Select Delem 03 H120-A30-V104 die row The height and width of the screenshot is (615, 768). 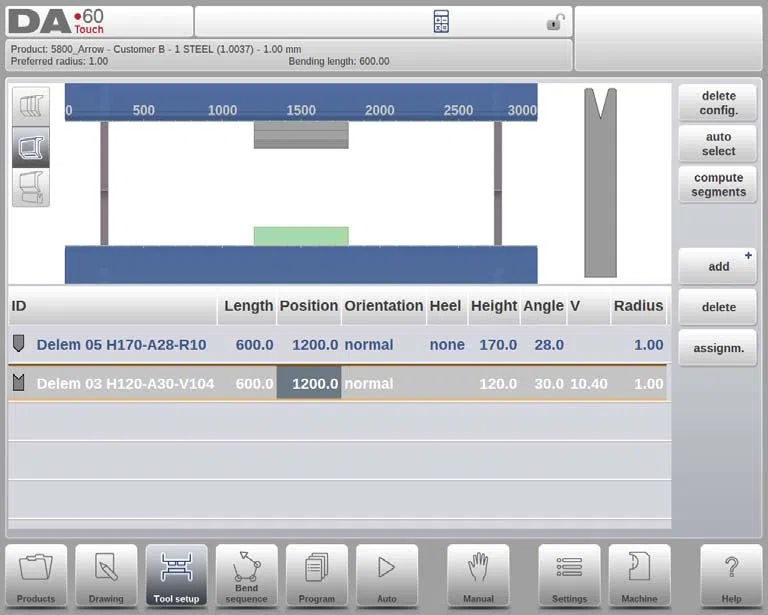(339, 383)
